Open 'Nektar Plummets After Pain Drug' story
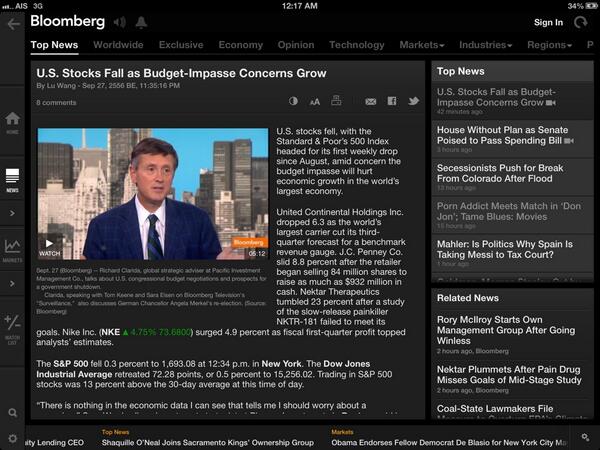 pyautogui.click(x=512, y=379)
